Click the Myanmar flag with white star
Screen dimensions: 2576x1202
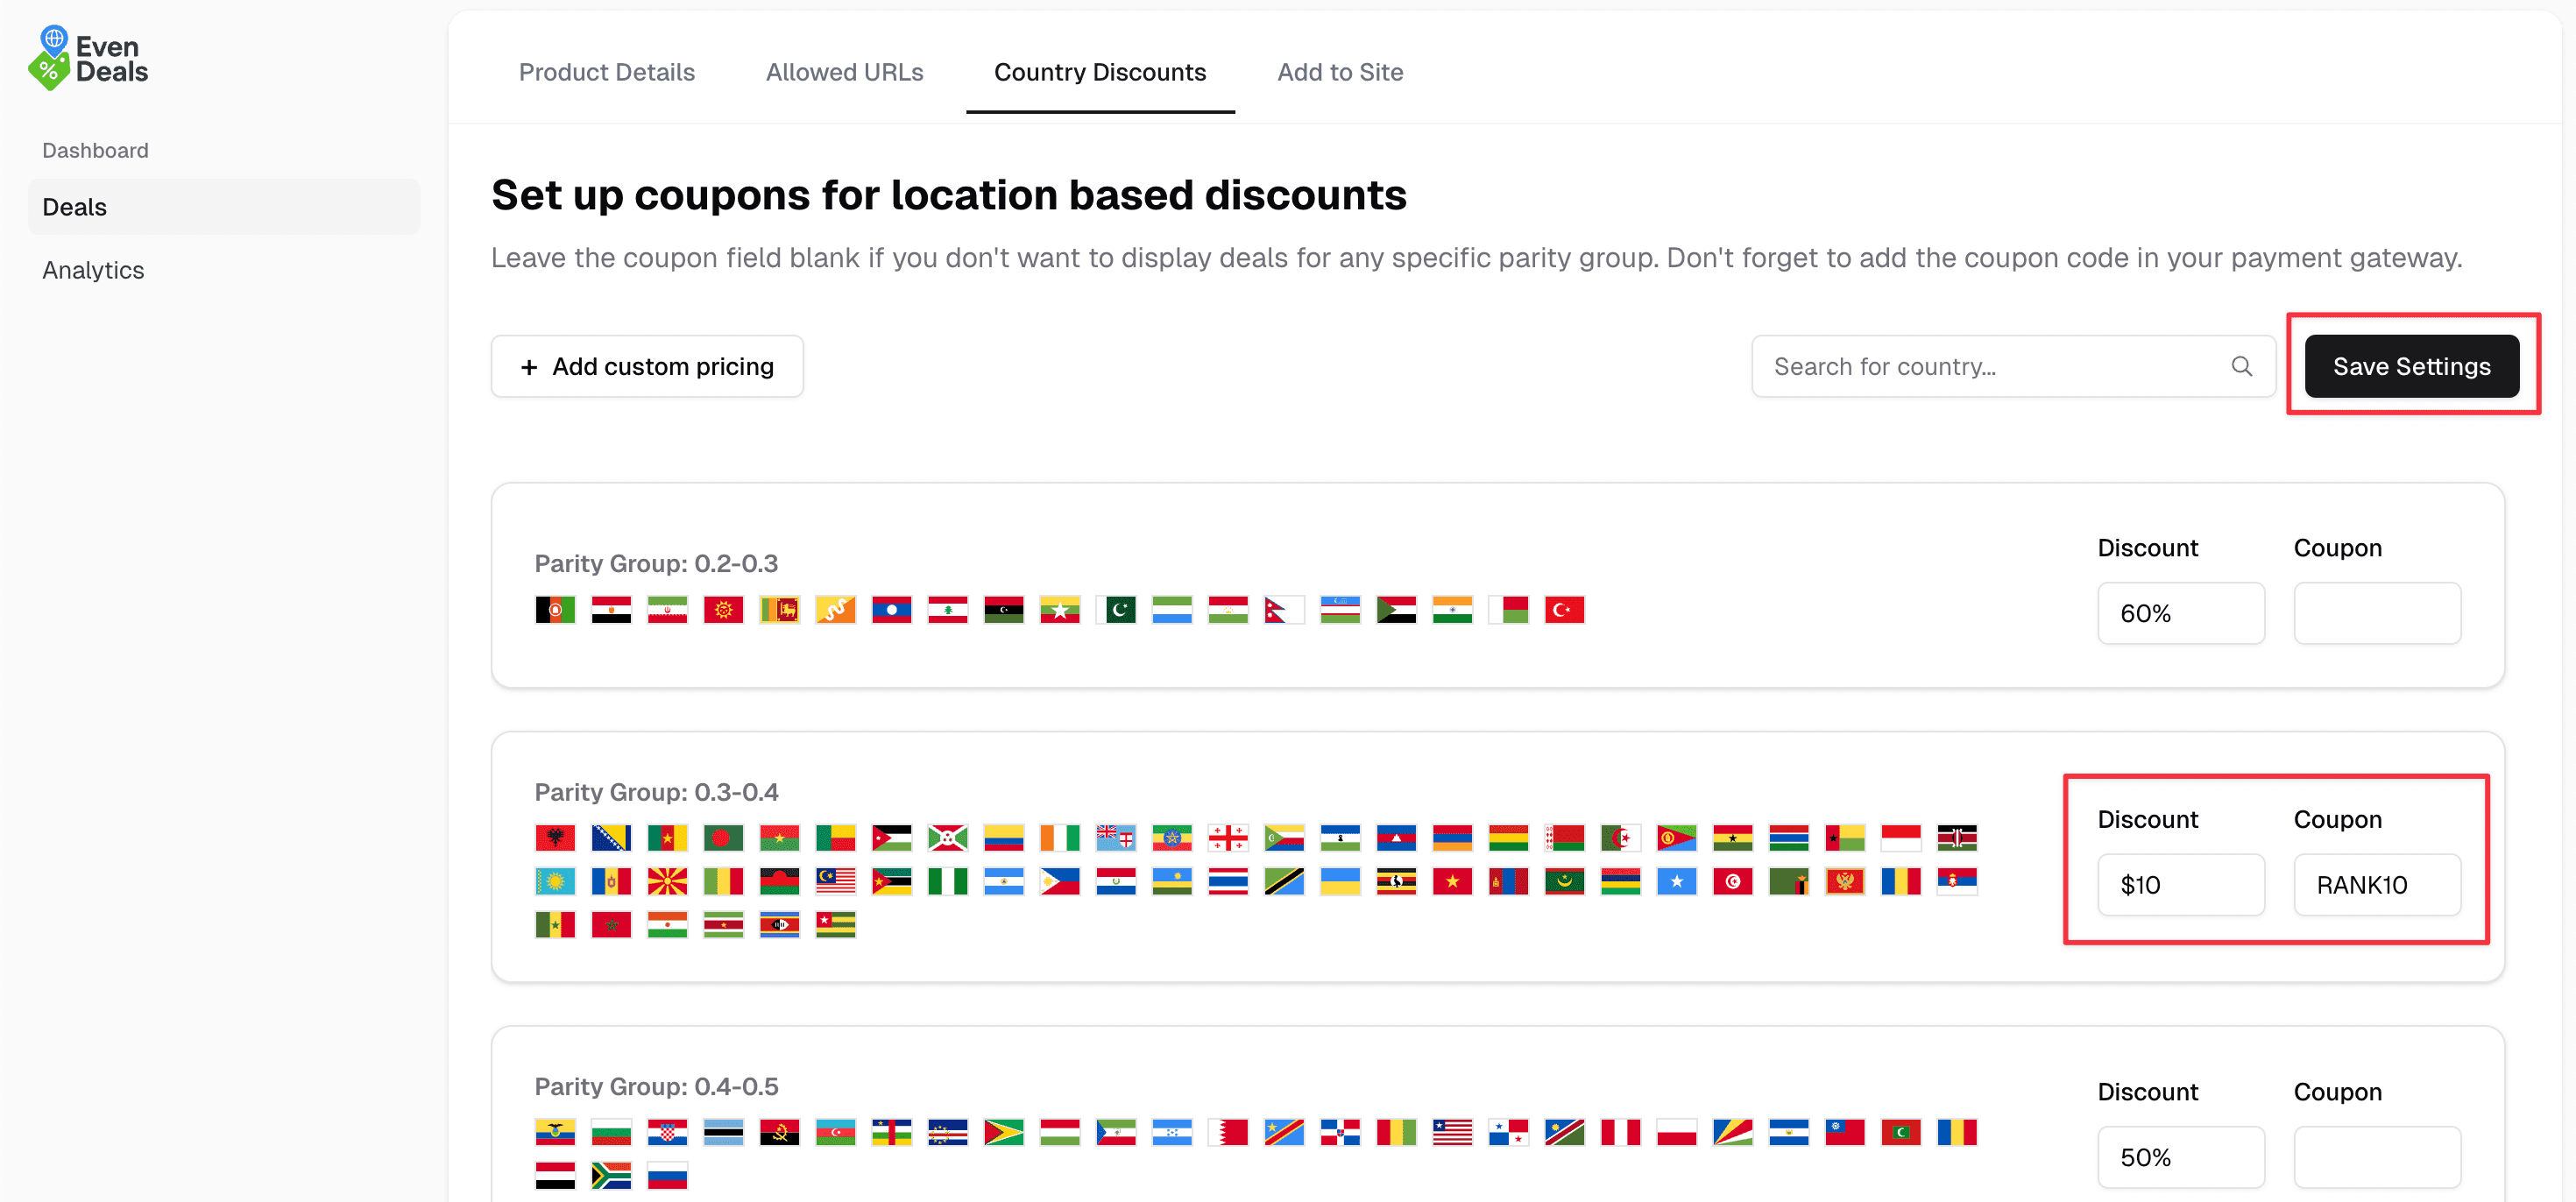[x=1060, y=609]
